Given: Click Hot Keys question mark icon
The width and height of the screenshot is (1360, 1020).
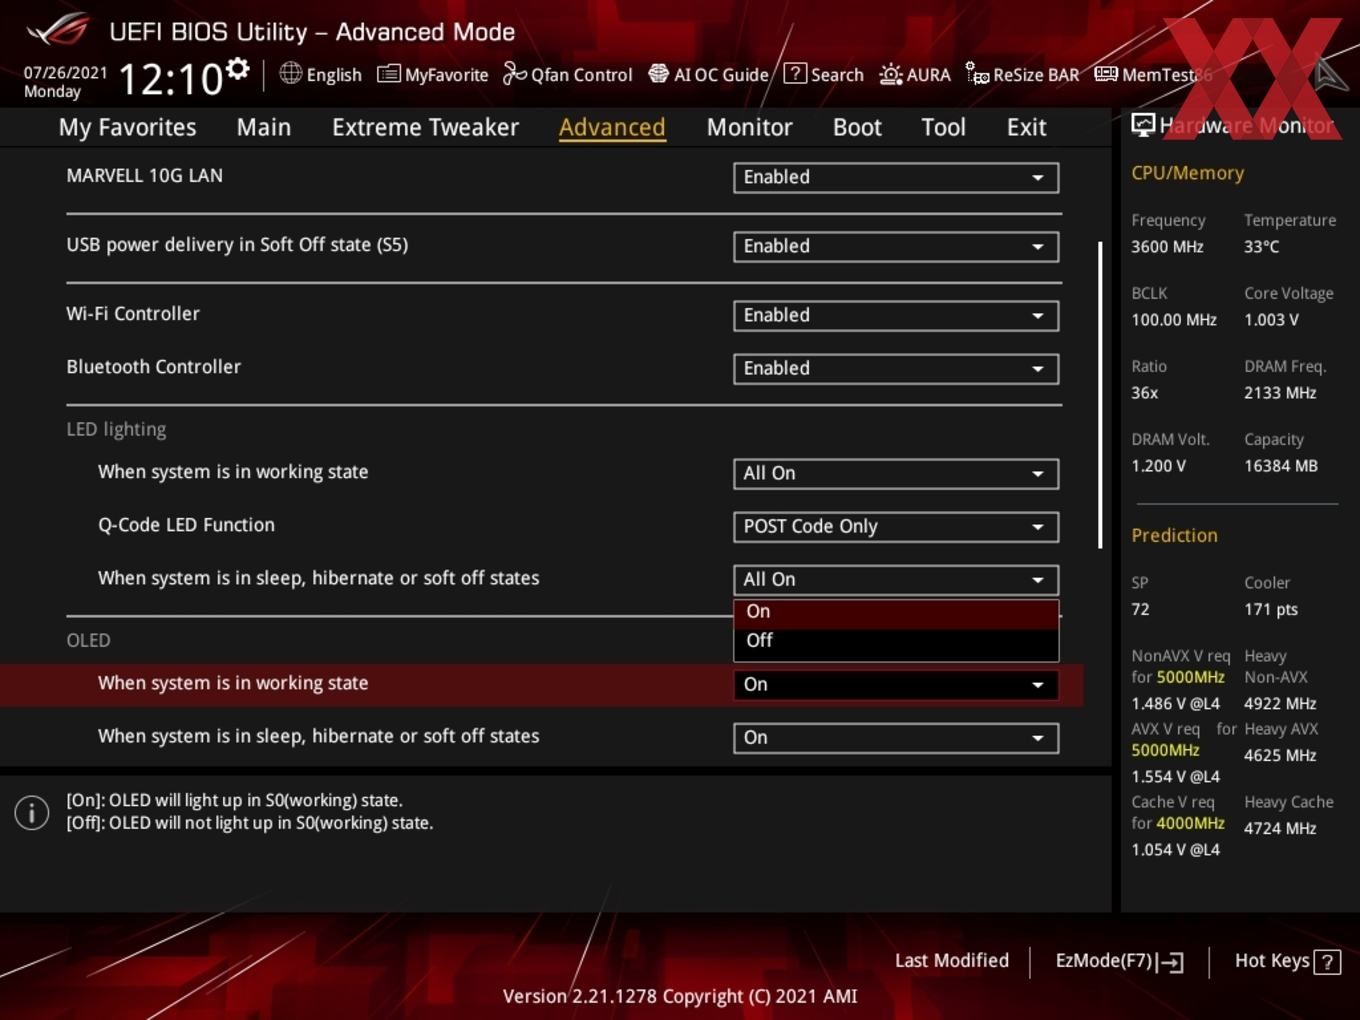Looking at the screenshot, I should 1327,962.
